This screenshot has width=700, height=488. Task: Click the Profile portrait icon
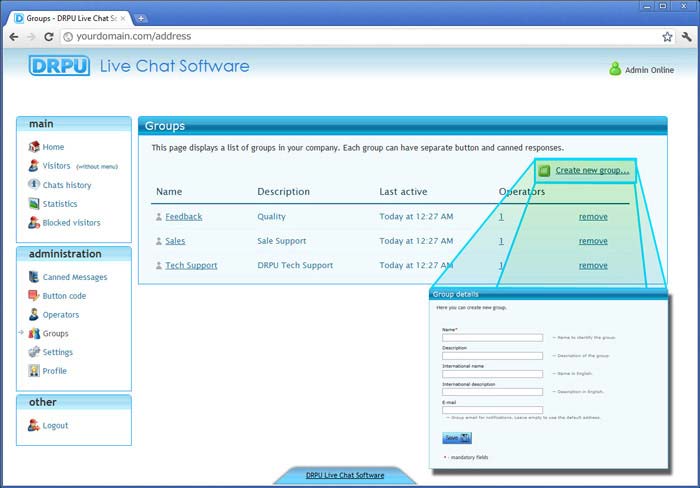34,371
